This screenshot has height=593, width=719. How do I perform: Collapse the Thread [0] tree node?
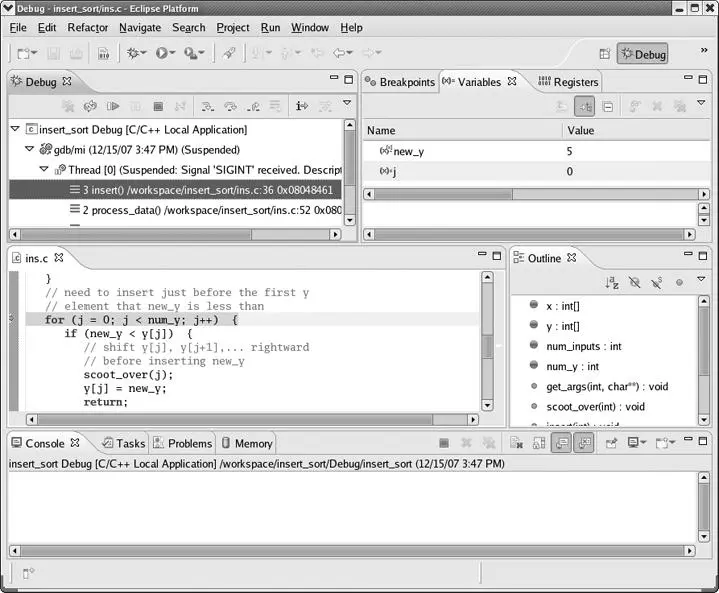43,169
